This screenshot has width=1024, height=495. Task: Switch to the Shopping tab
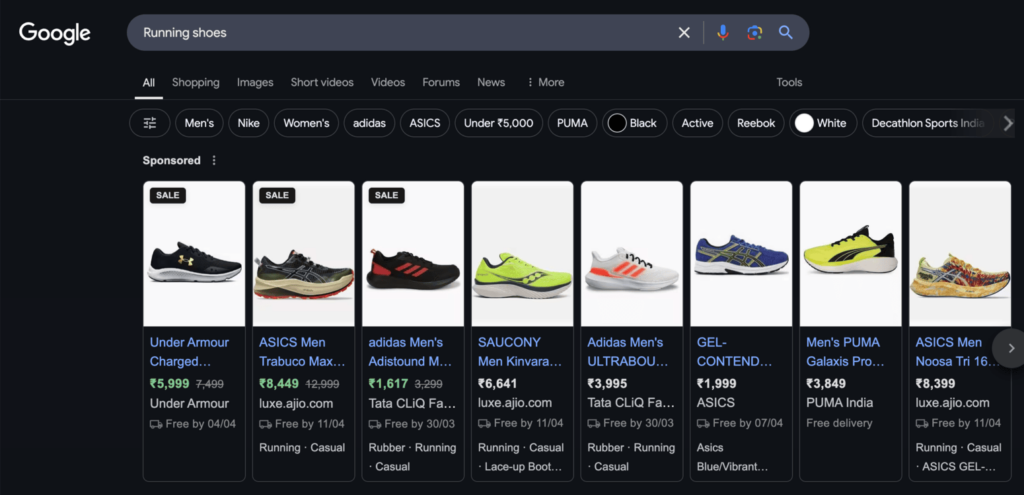(x=196, y=82)
